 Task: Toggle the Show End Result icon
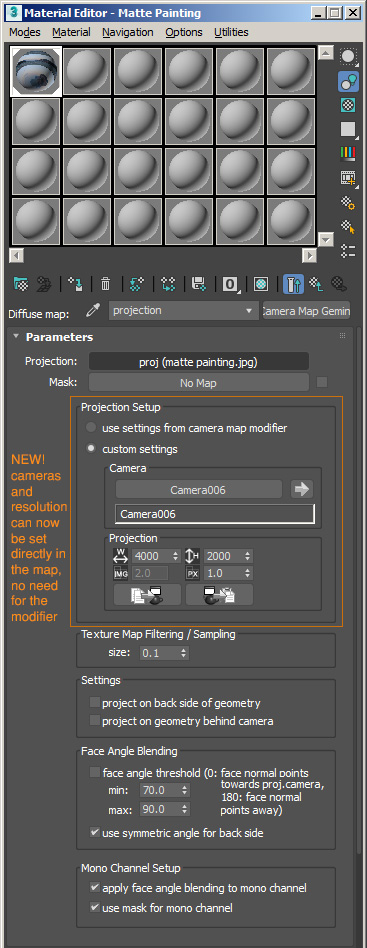(x=293, y=283)
